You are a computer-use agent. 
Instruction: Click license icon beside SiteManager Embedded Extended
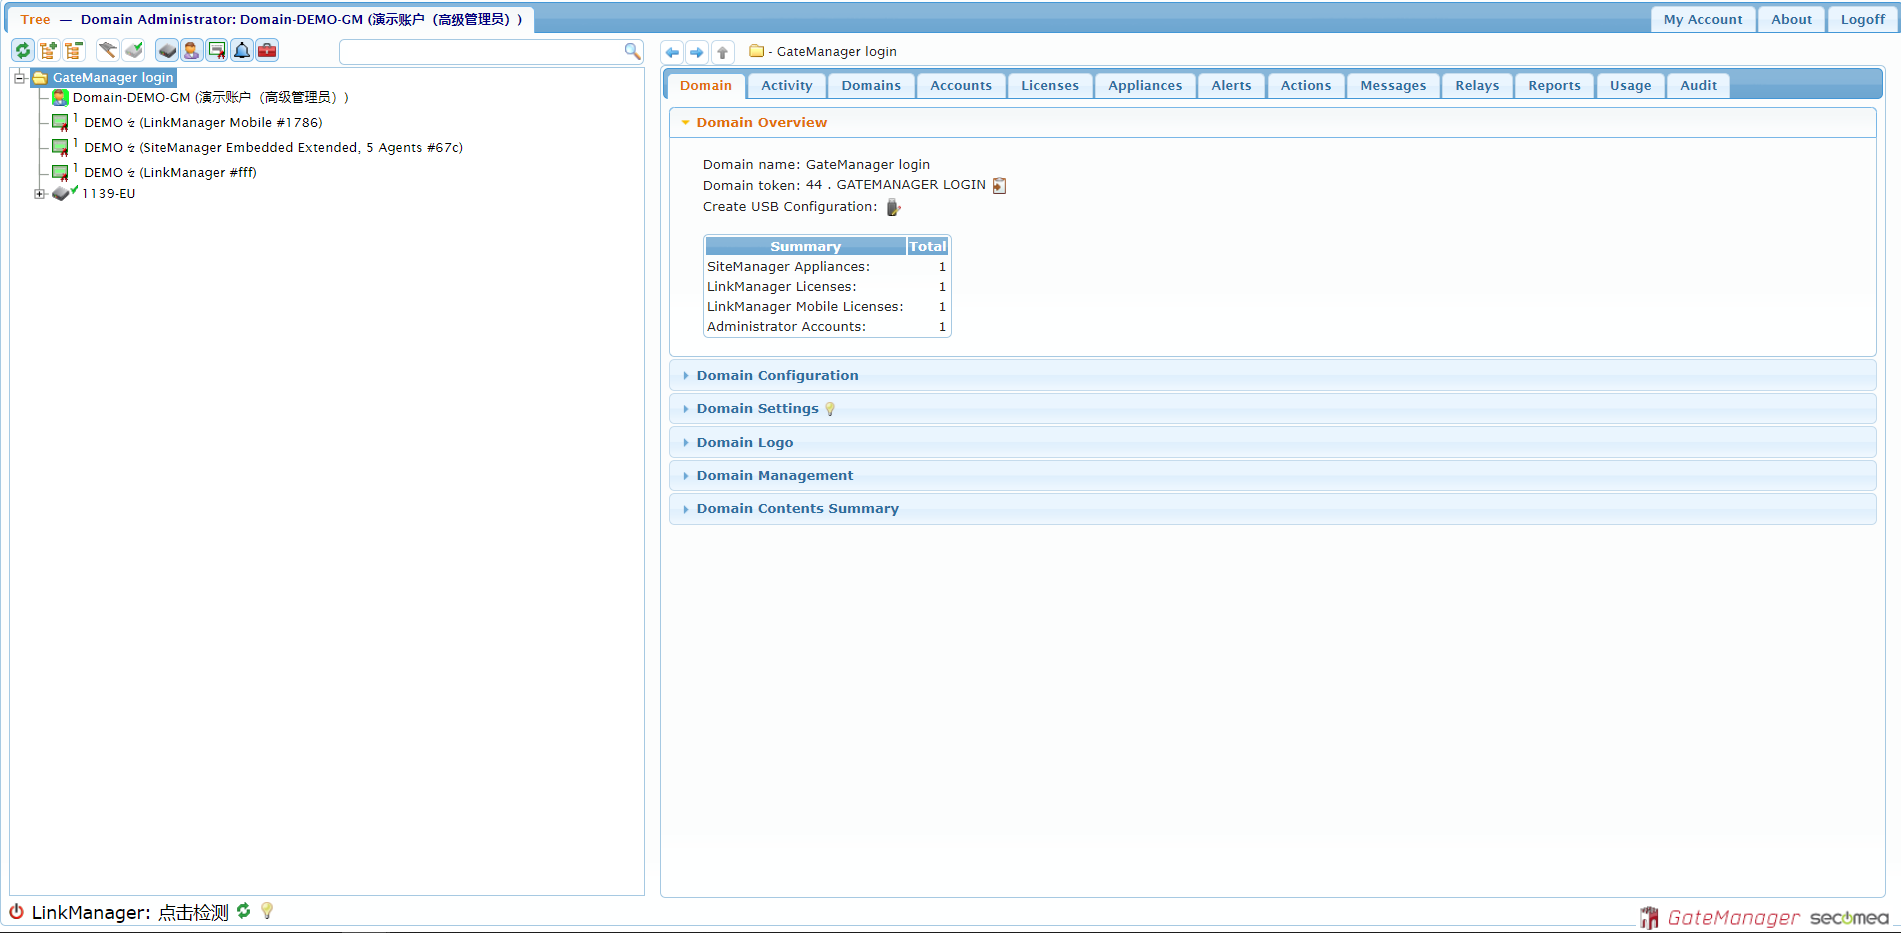61,148
